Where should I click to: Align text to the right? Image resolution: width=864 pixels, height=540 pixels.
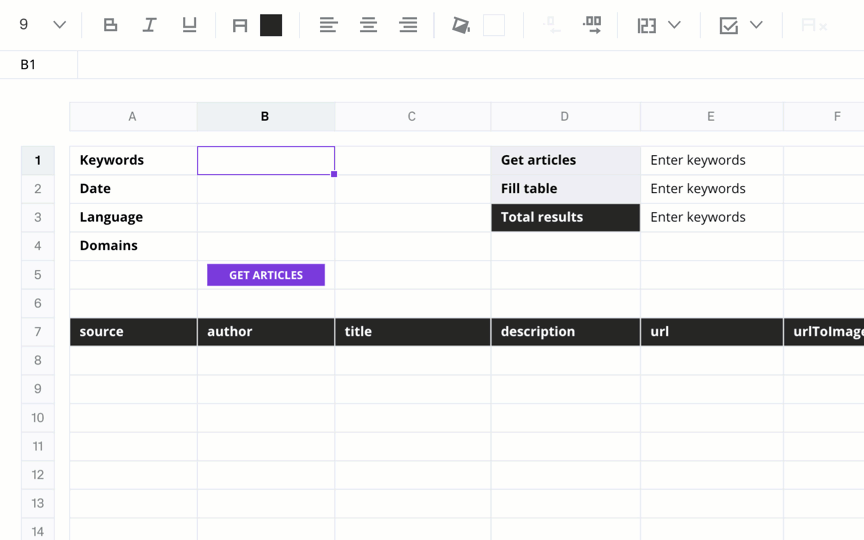tap(408, 25)
